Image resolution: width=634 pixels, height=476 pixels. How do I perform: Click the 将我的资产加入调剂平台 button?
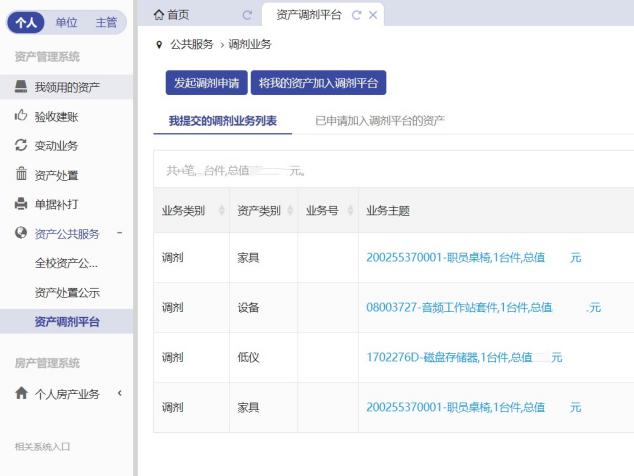(x=318, y=83)
